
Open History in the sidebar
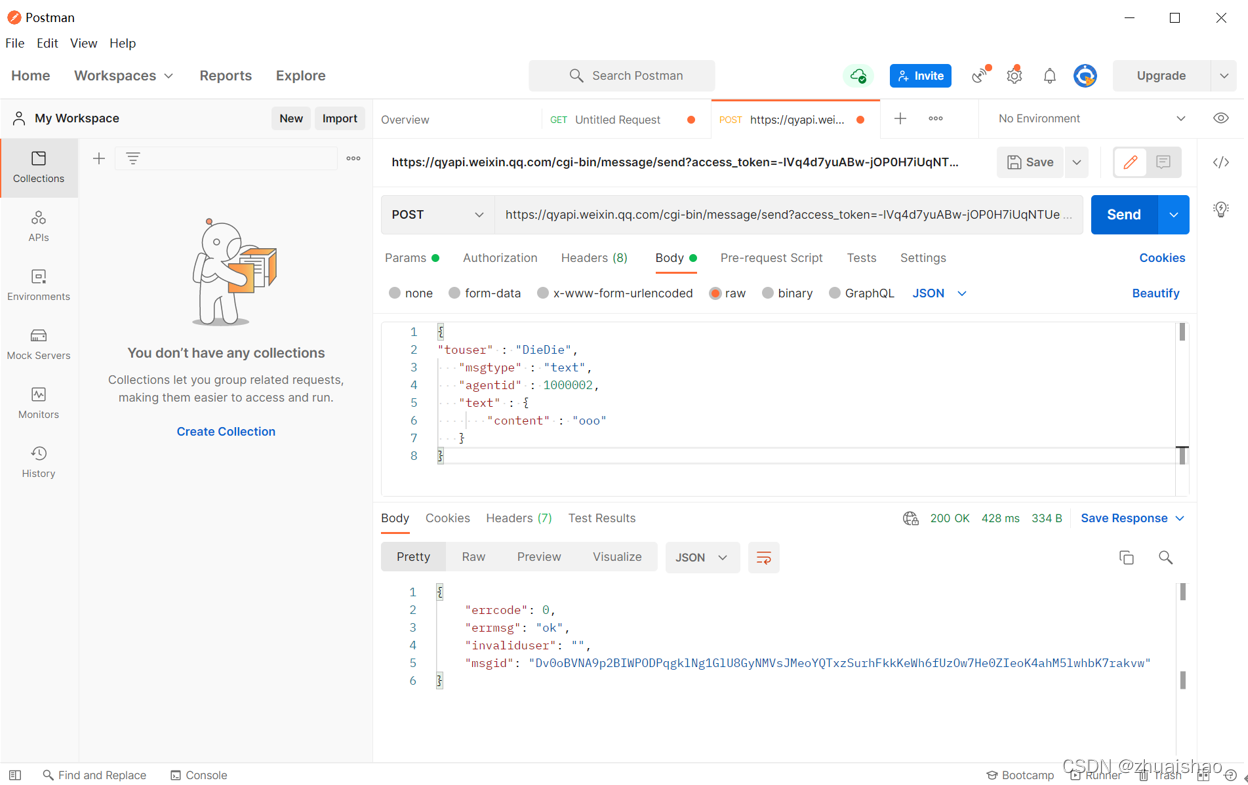click(x=39, y=462)
